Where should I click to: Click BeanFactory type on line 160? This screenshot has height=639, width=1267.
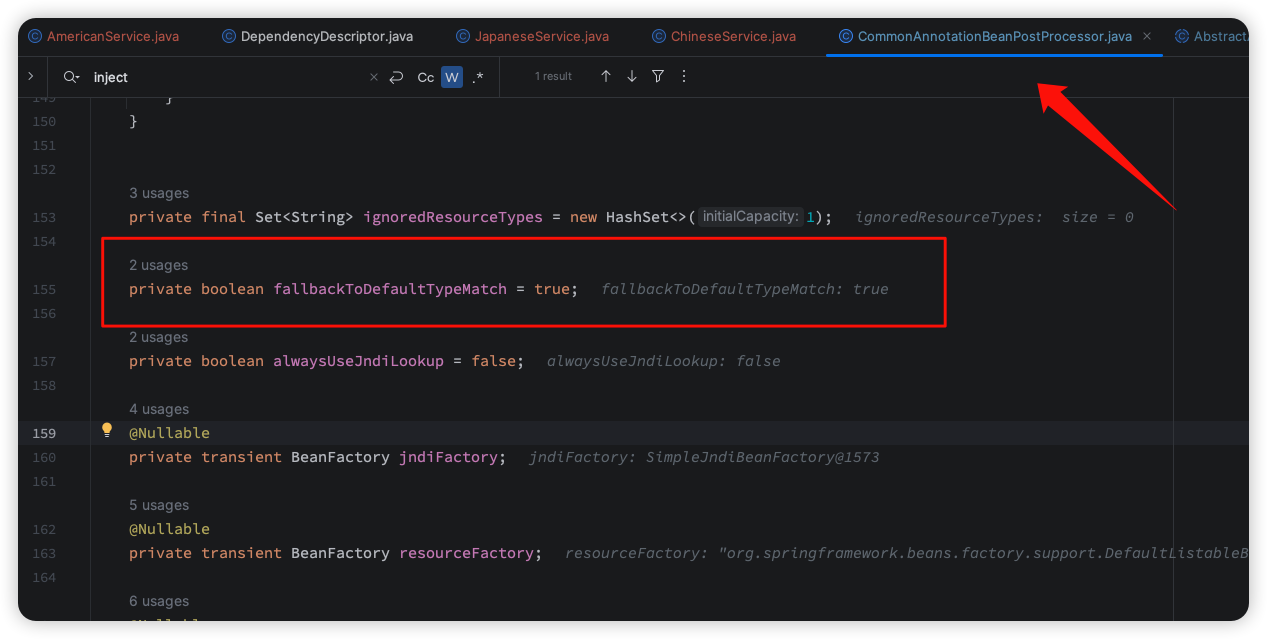(340, 457)
